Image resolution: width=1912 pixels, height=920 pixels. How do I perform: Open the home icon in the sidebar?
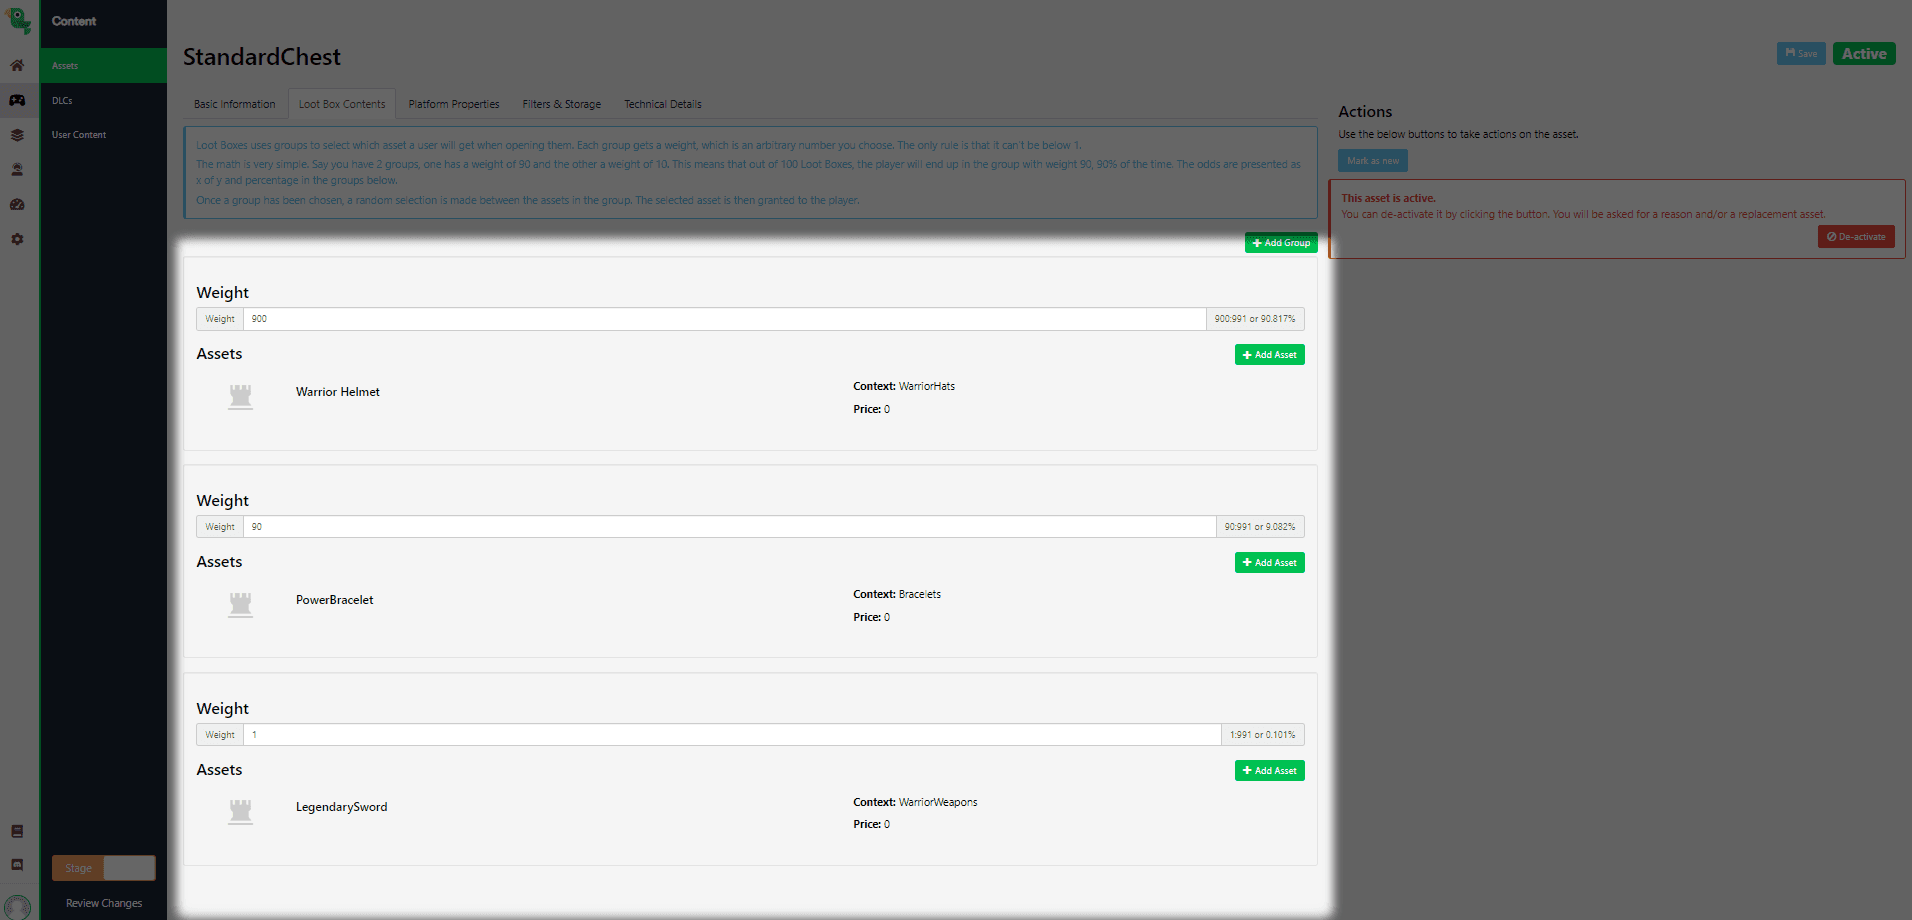[x=17, y=65]
